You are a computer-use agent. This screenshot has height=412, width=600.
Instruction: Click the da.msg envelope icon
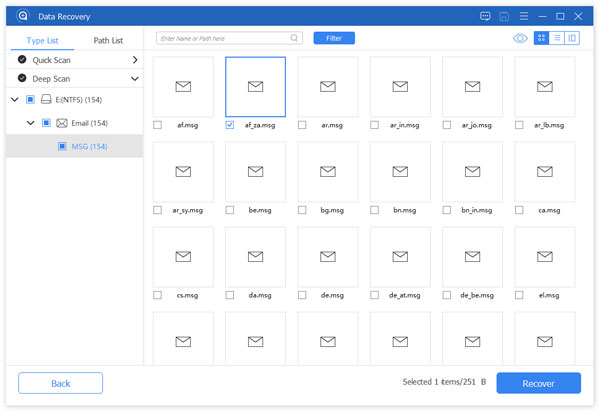click(255, 257)
